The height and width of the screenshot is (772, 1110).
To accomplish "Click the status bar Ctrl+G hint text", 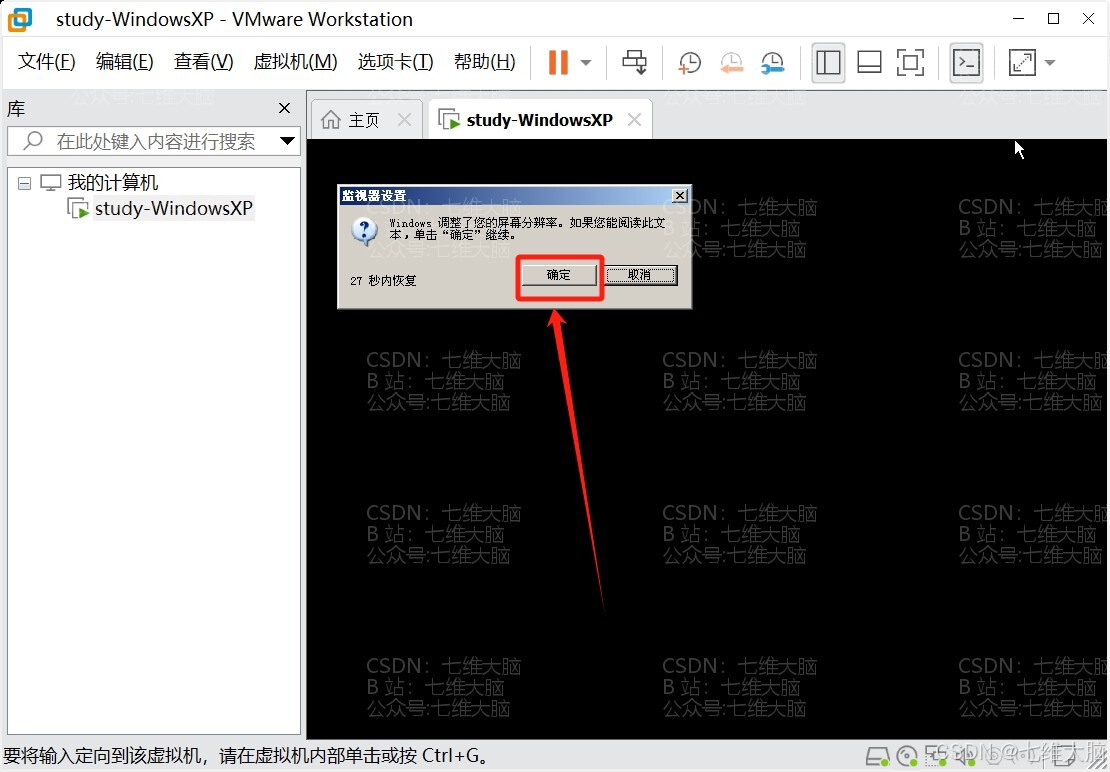I will 246,756.
